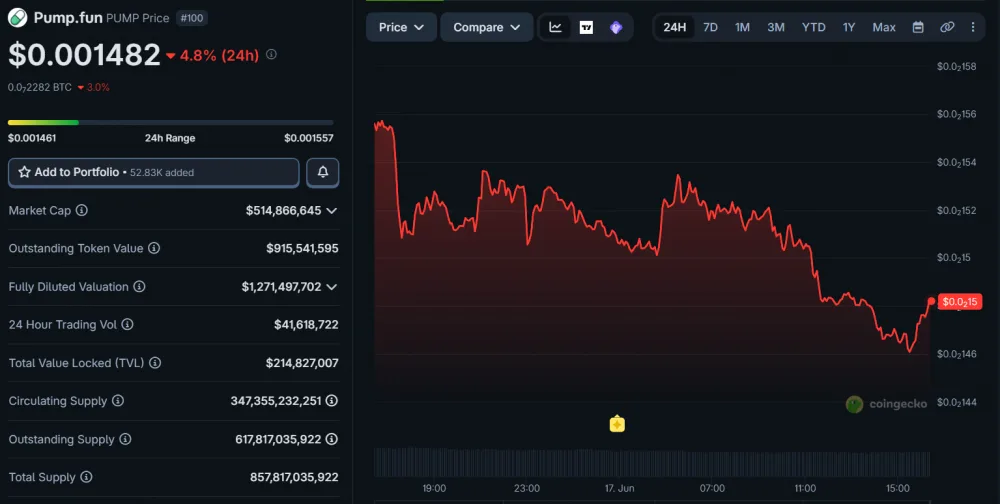The image size is (1000, 504).
Task: Click info icon next to Total Value Locked (TVL)
Action: 155,363
